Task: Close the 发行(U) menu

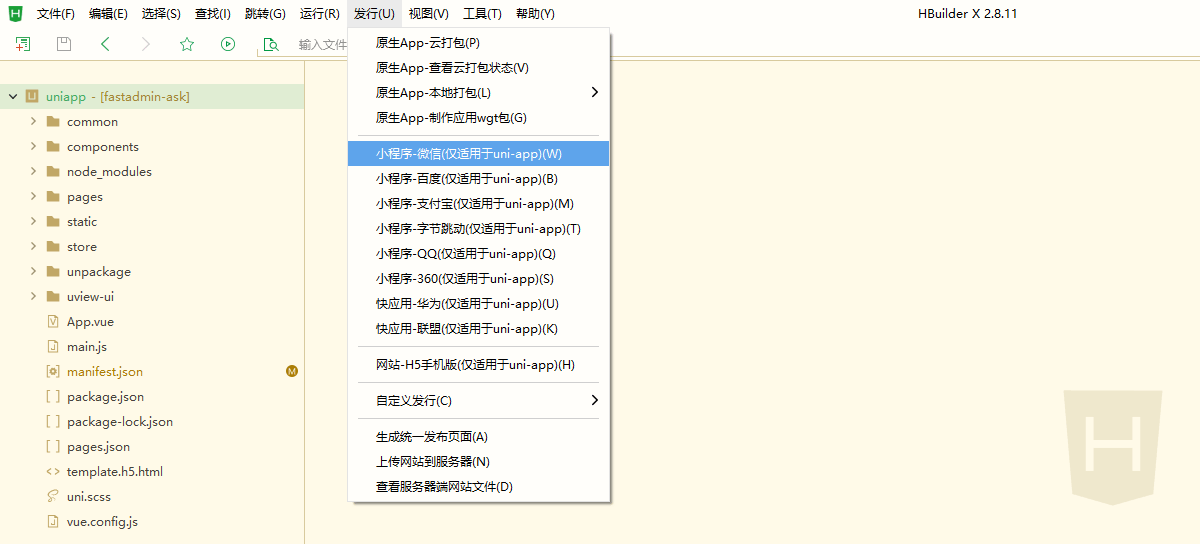Action: pyautogui.click(x=374, y=13)
